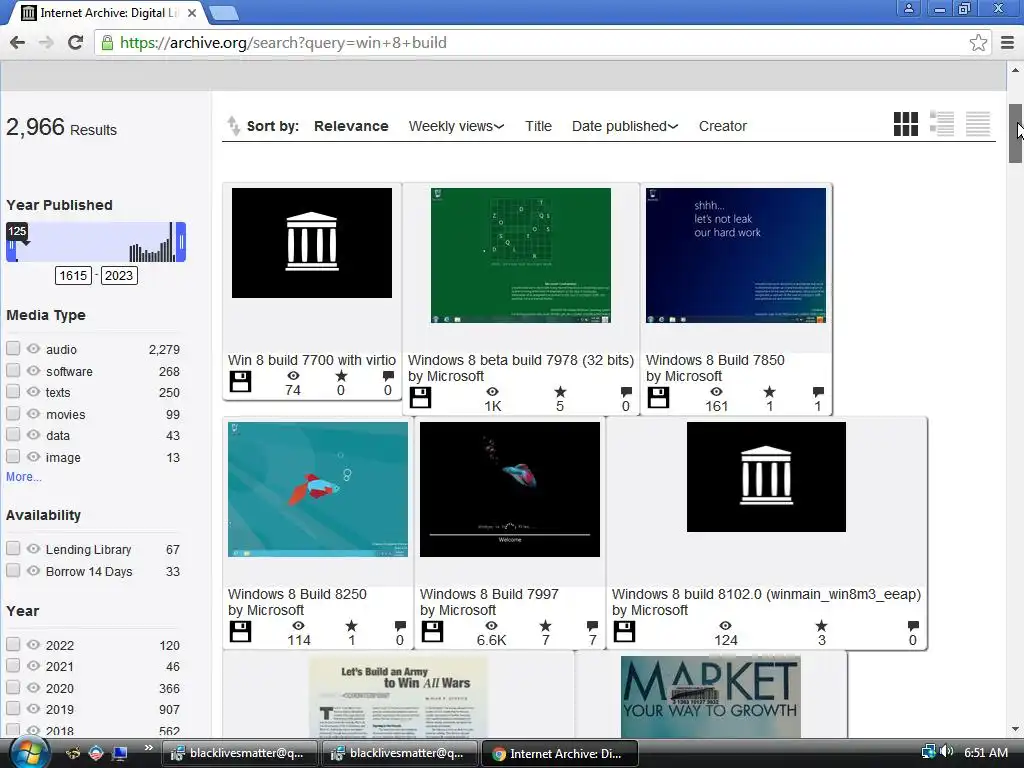Screen dimensions: 1024x768
Task: Switch to compact list view icon
Action: click(x=978, y=123)
